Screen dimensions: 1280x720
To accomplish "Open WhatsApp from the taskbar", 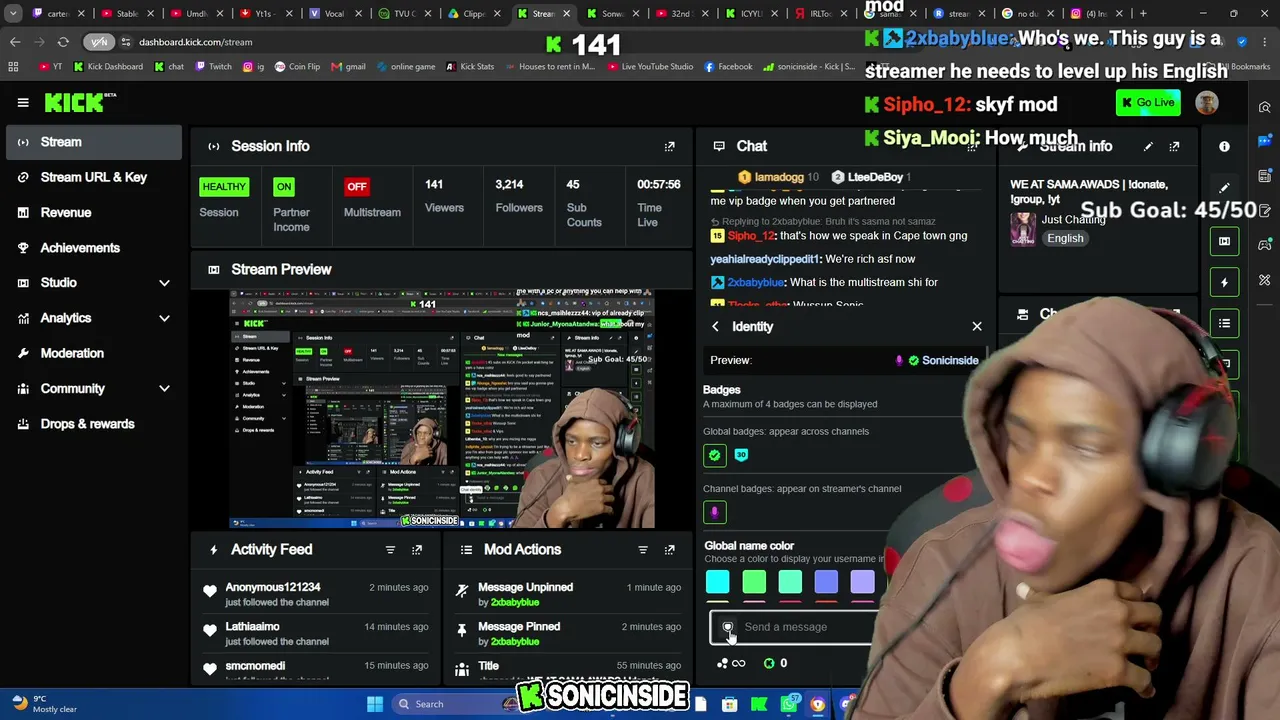I will (789, 704).
